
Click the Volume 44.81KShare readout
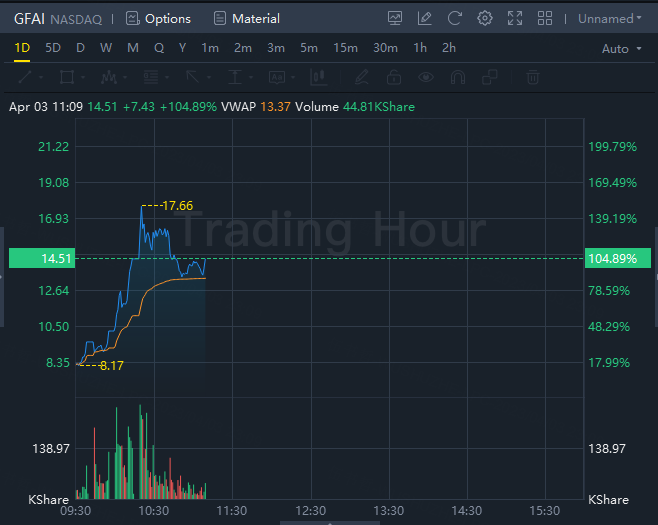(355, 107)
